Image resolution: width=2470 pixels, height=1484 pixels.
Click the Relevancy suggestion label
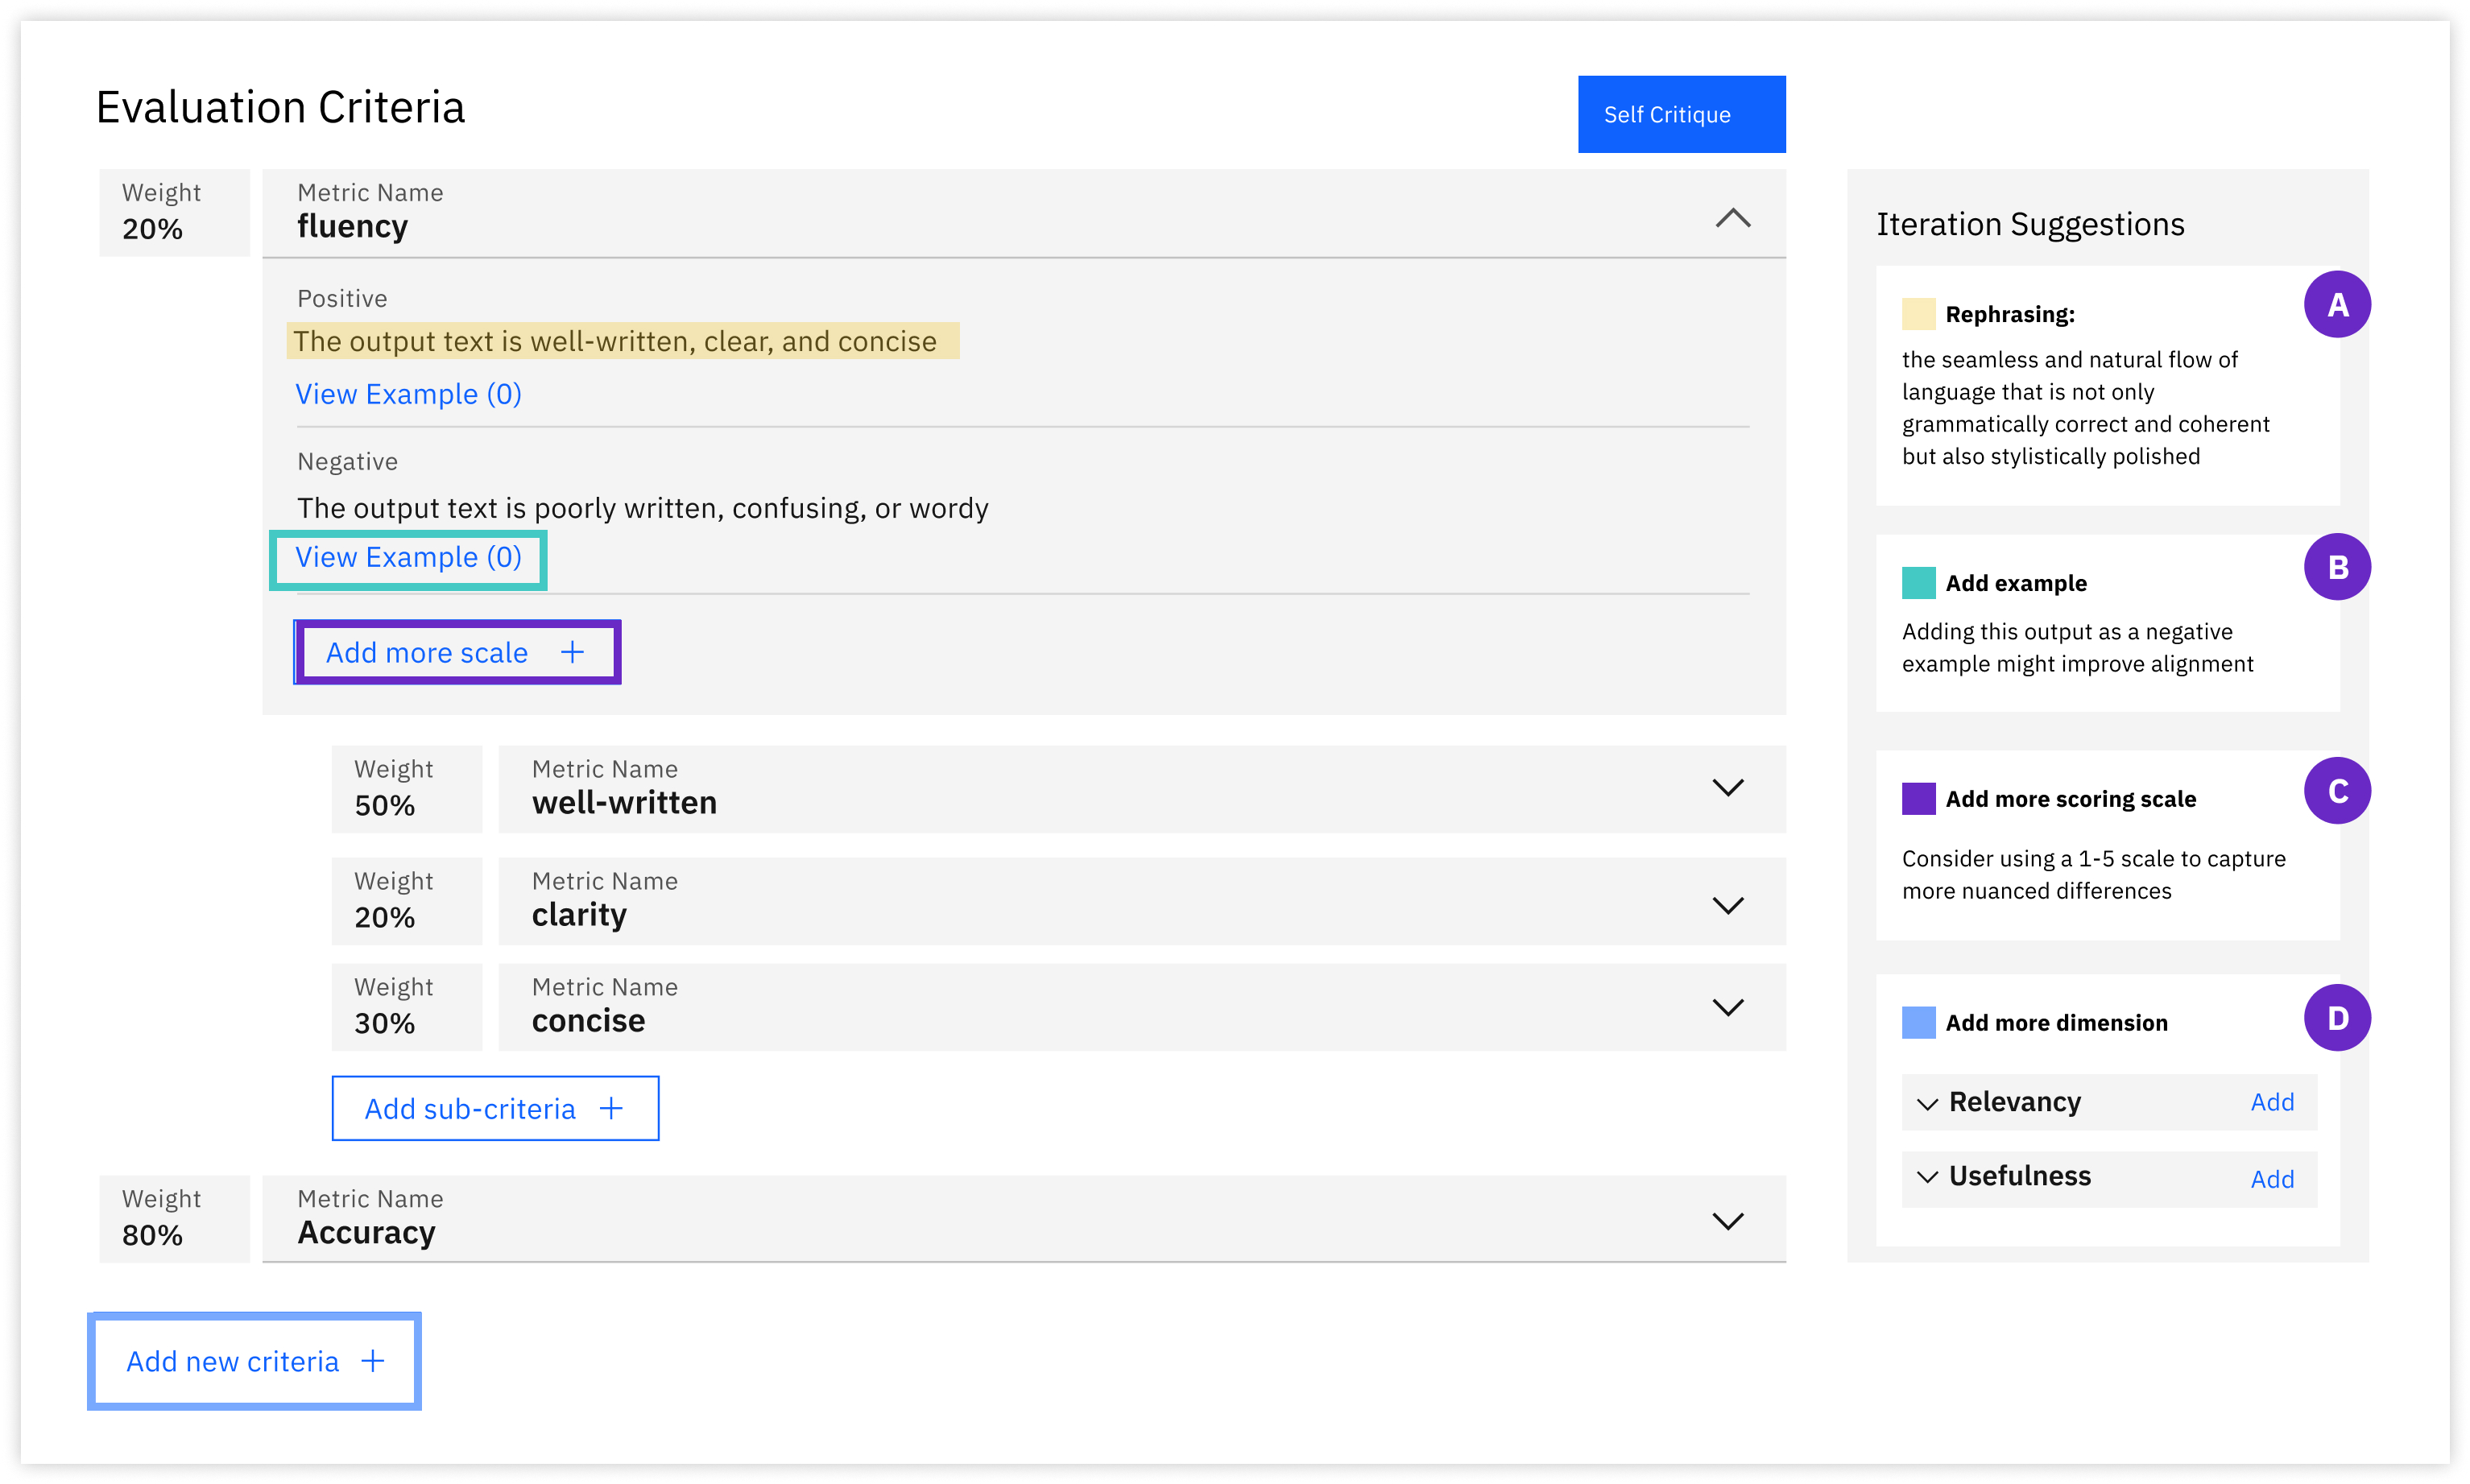click(2014, 1102)
